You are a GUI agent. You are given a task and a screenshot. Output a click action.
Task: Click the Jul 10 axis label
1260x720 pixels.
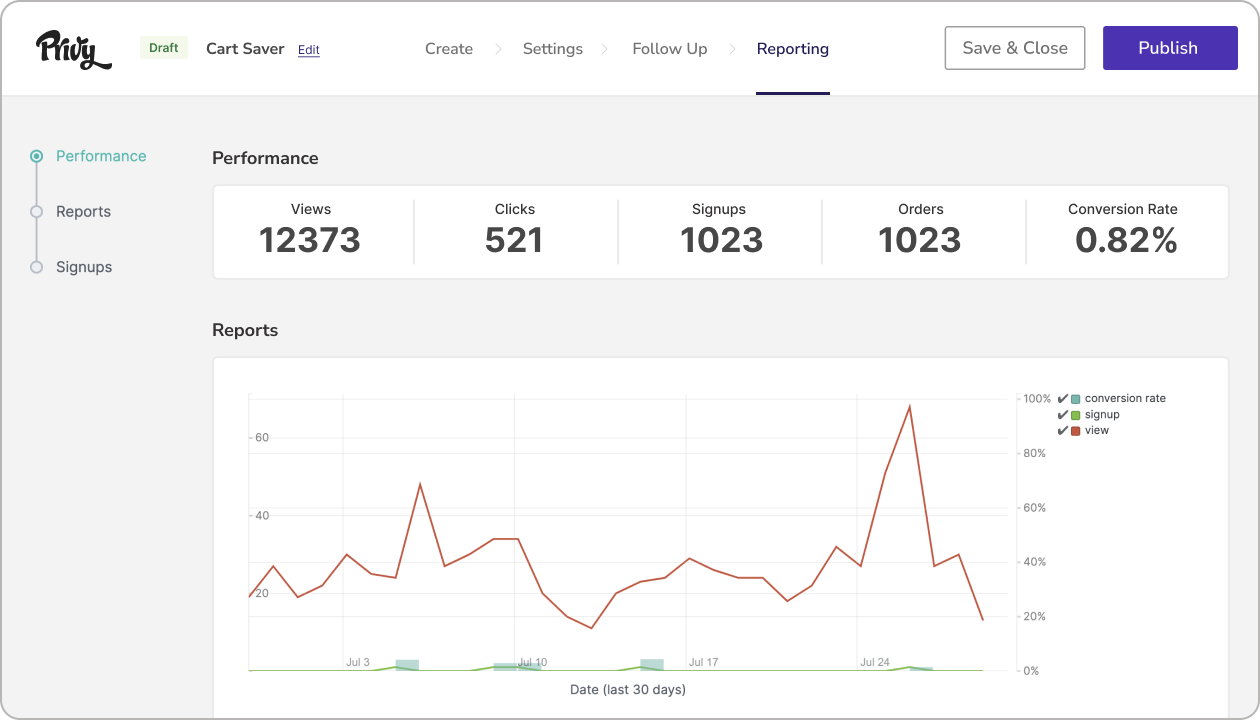click(533, 662)
